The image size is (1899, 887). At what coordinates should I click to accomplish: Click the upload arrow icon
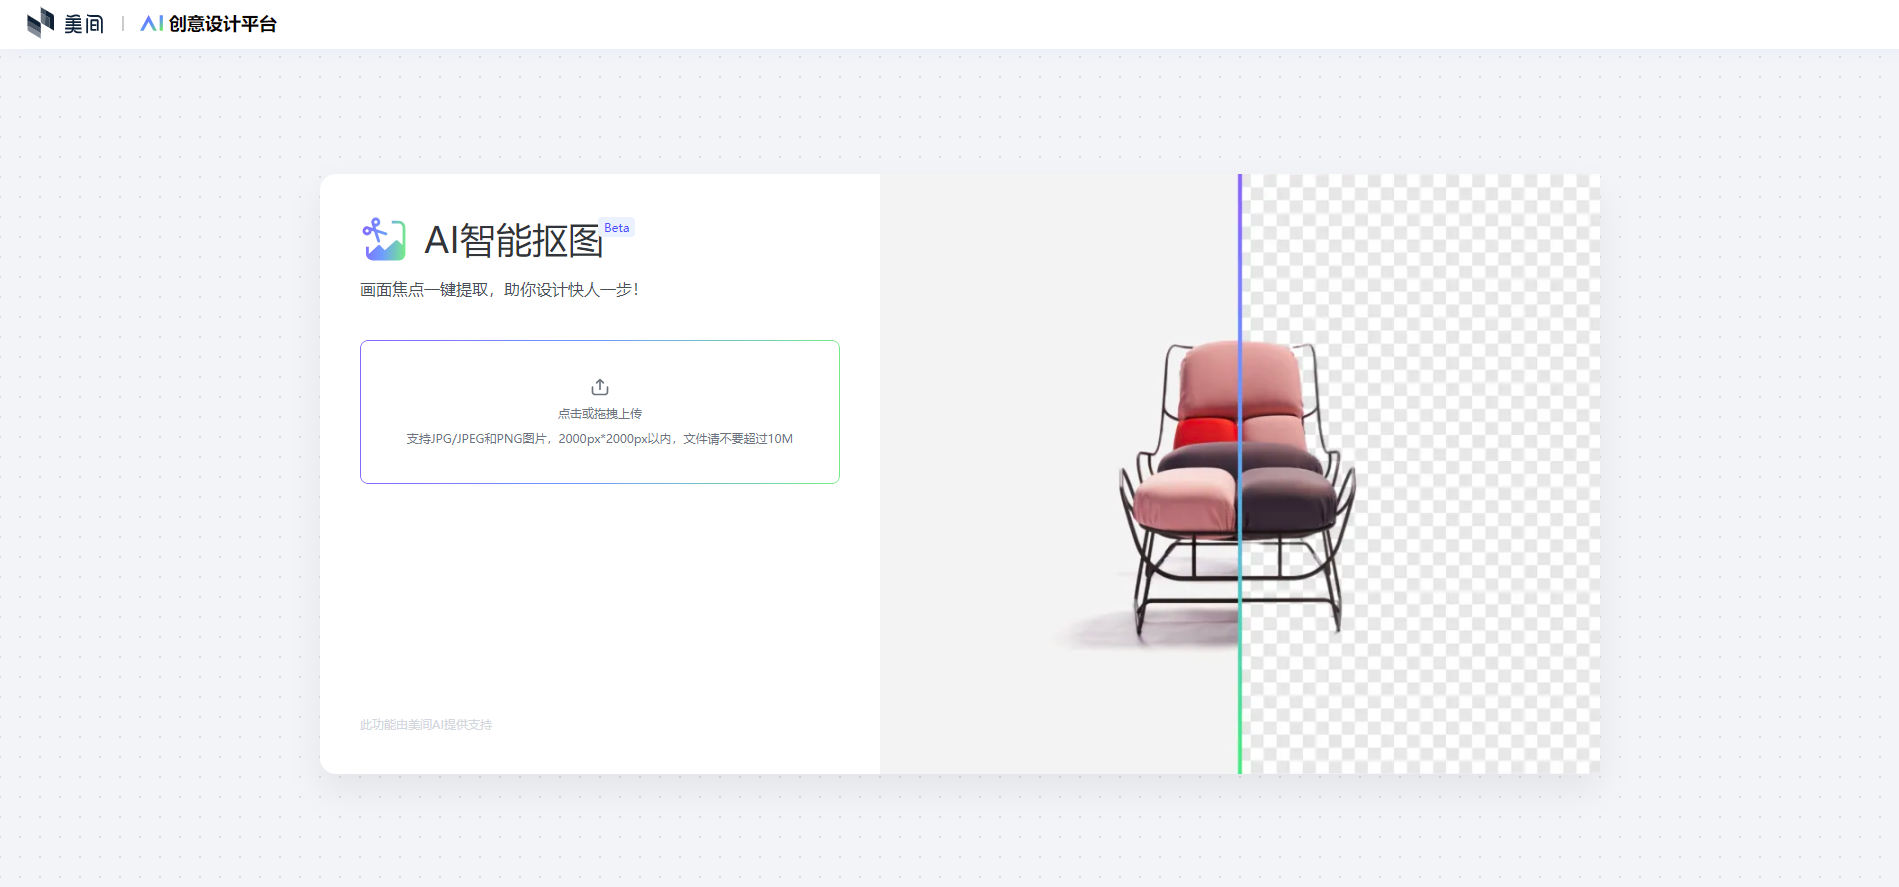click(600, 387)
